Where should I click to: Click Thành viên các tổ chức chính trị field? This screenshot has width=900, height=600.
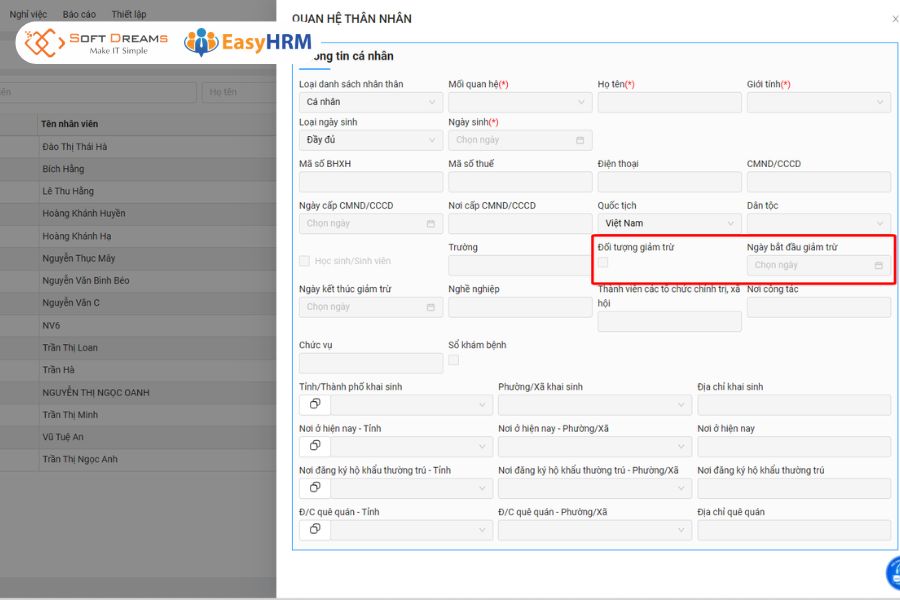669,322
